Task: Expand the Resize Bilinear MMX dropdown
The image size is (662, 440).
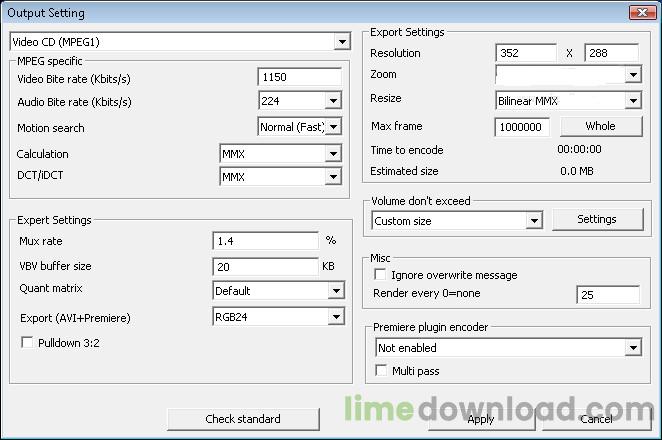Action: pos(632,100)
